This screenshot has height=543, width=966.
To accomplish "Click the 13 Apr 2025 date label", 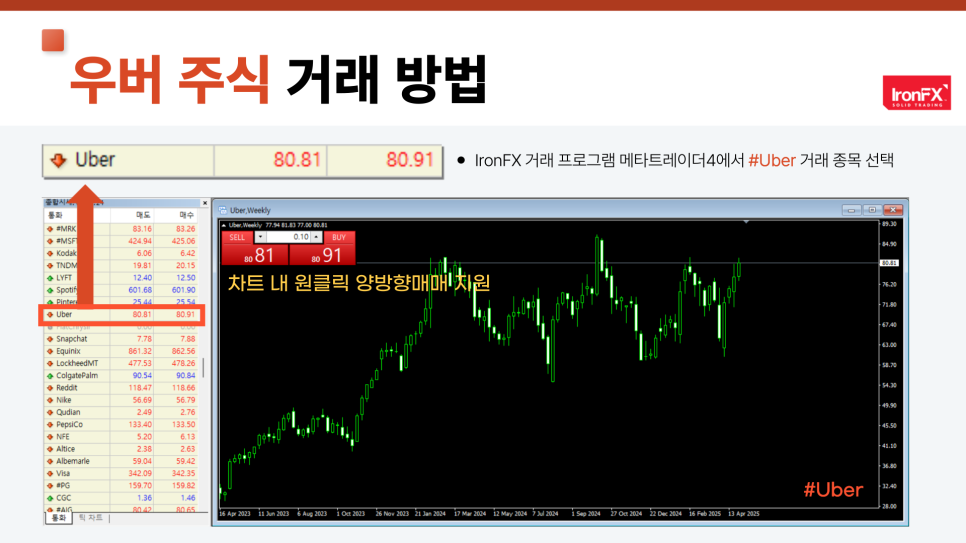I will pos(744,513).
